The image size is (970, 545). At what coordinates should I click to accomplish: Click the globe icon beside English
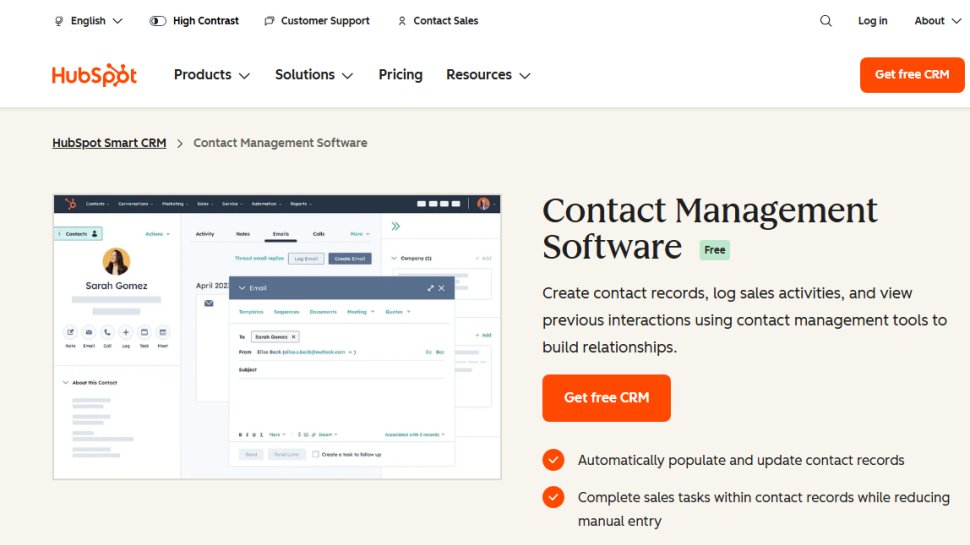tap(59, 21)
